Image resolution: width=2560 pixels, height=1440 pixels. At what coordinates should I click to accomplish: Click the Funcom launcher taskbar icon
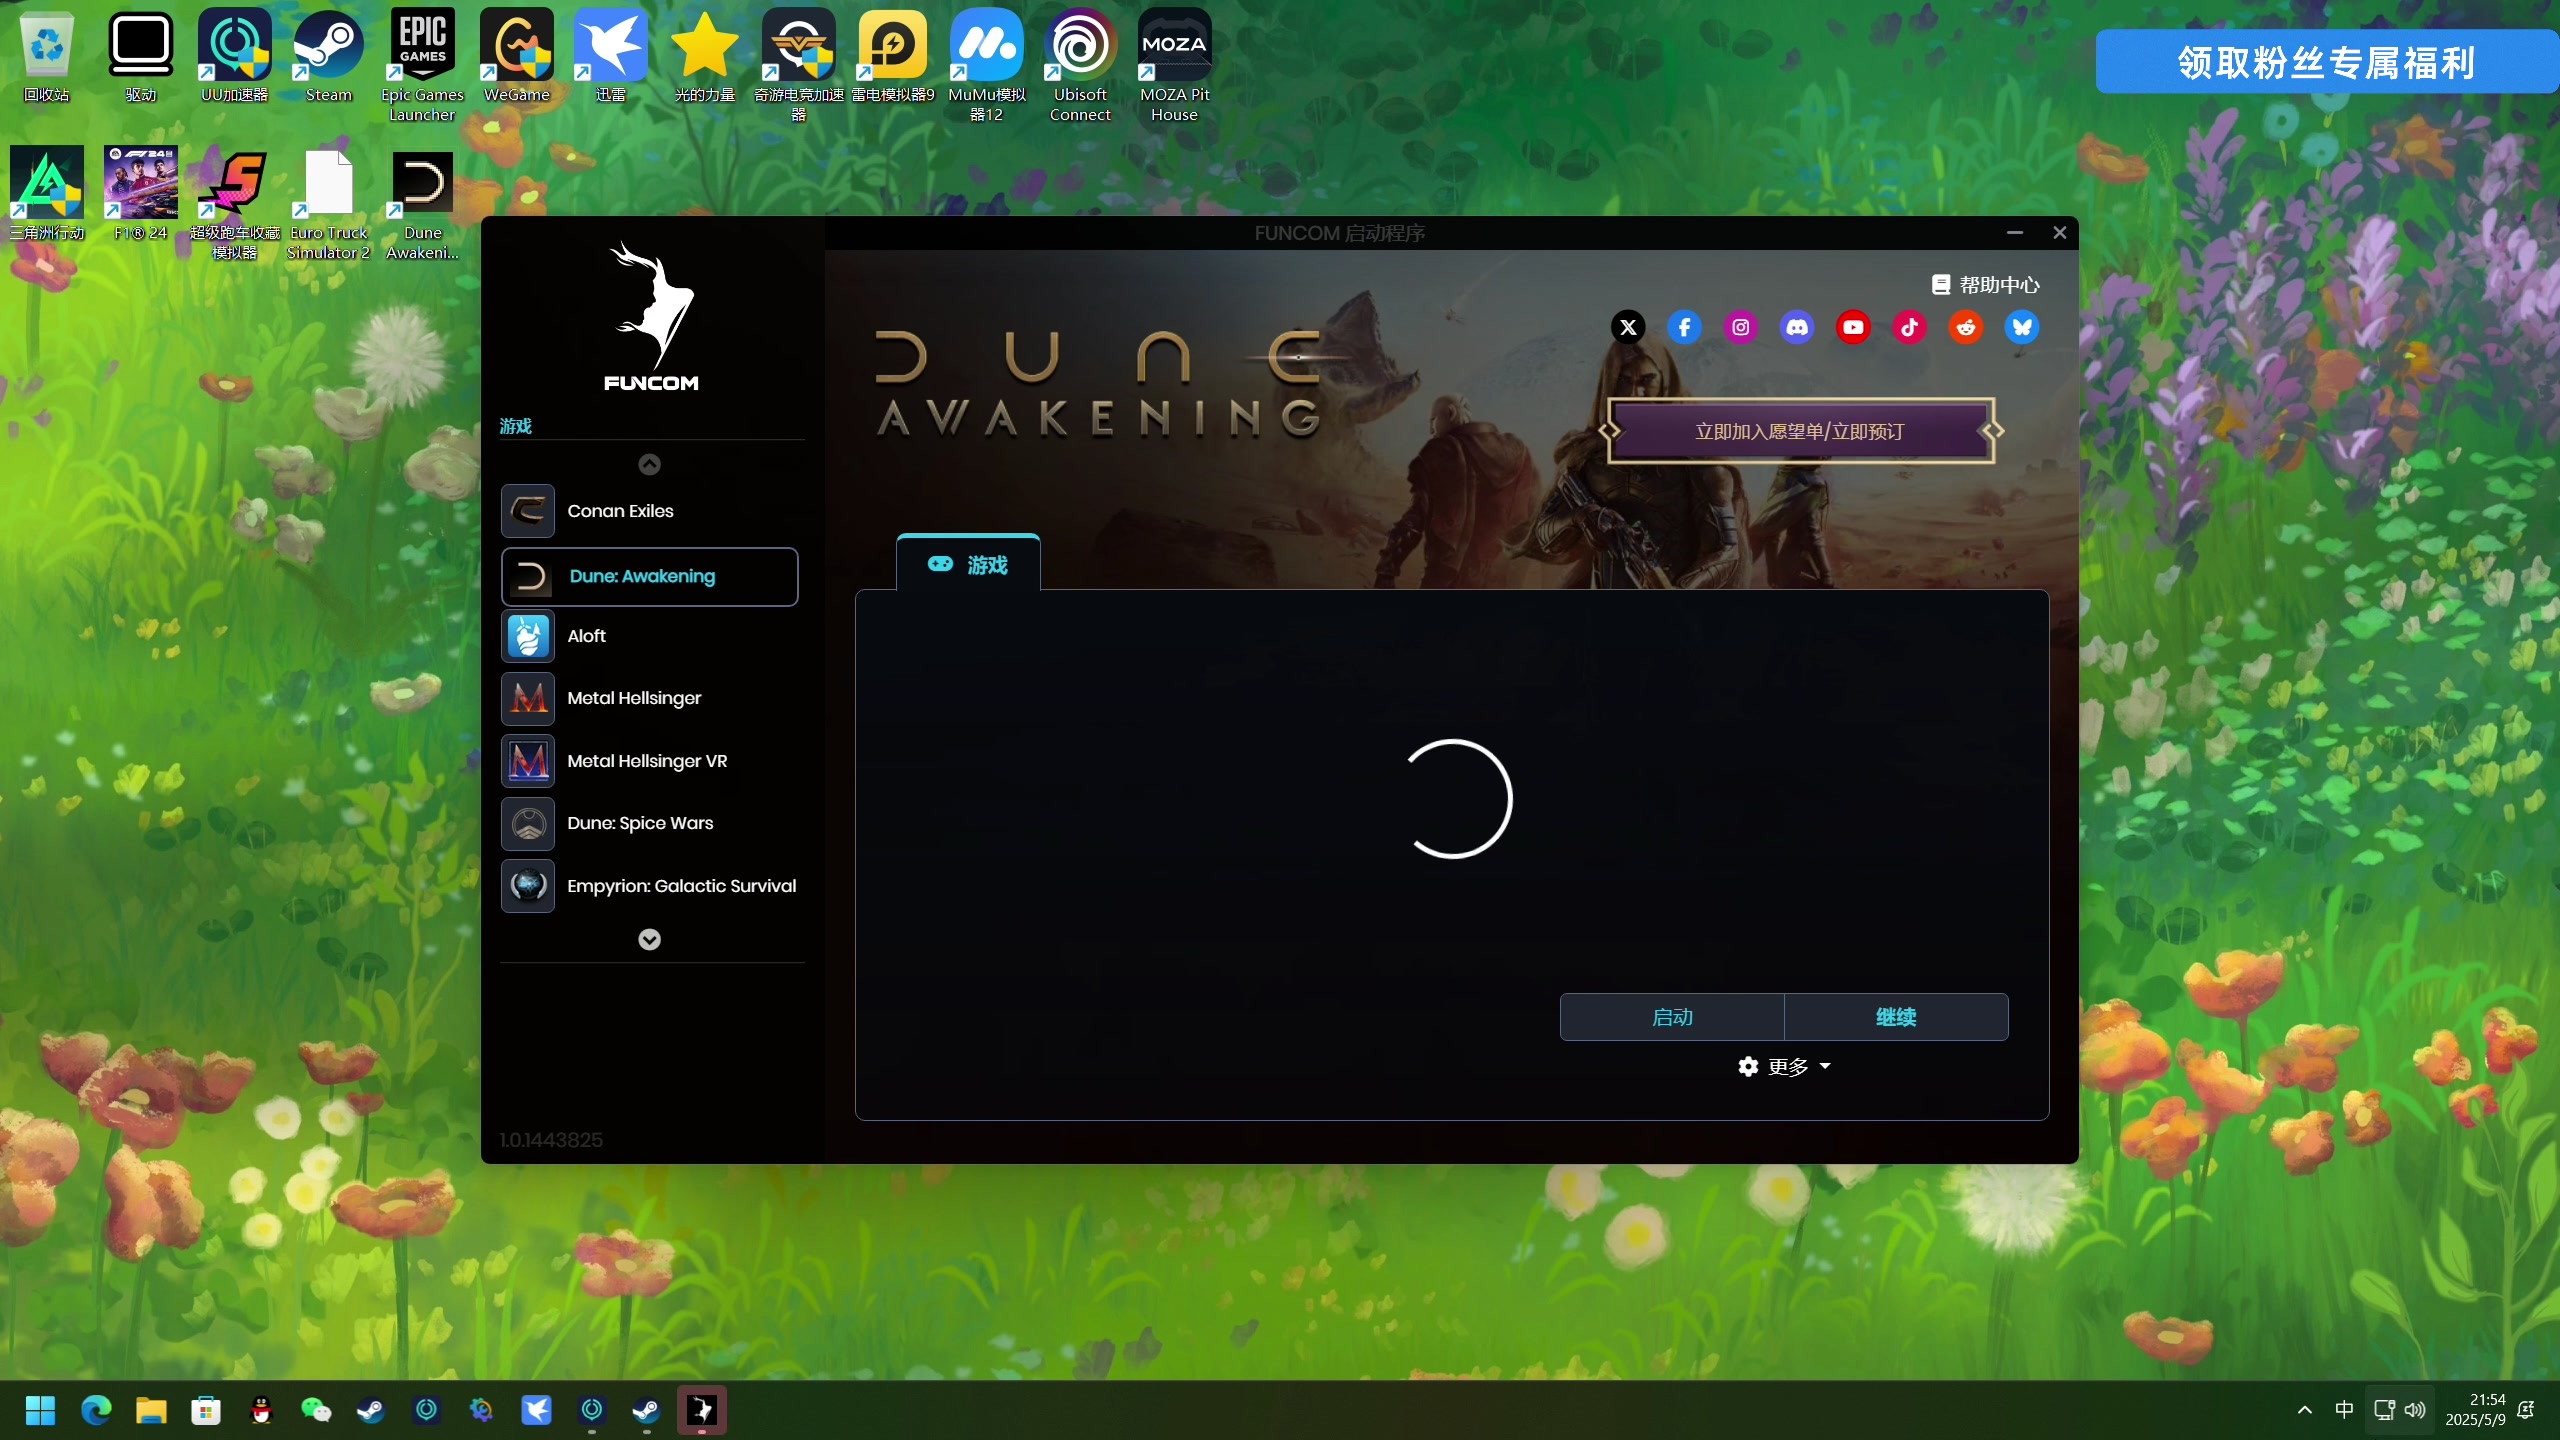tap(702, 1410)
